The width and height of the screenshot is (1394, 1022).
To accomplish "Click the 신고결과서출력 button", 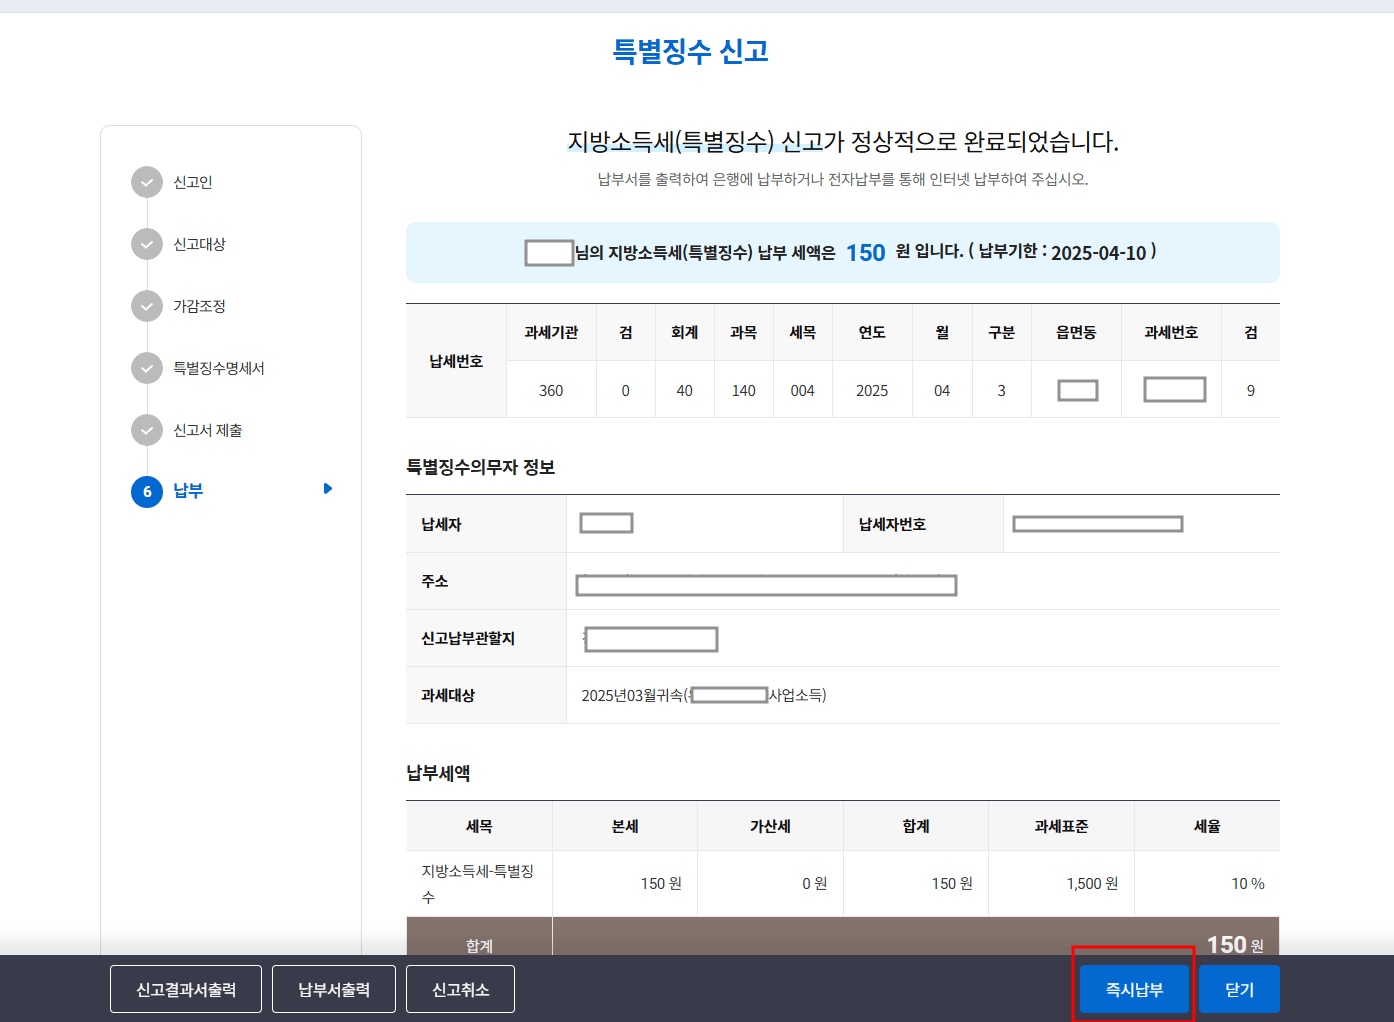I will coord(185,989).
